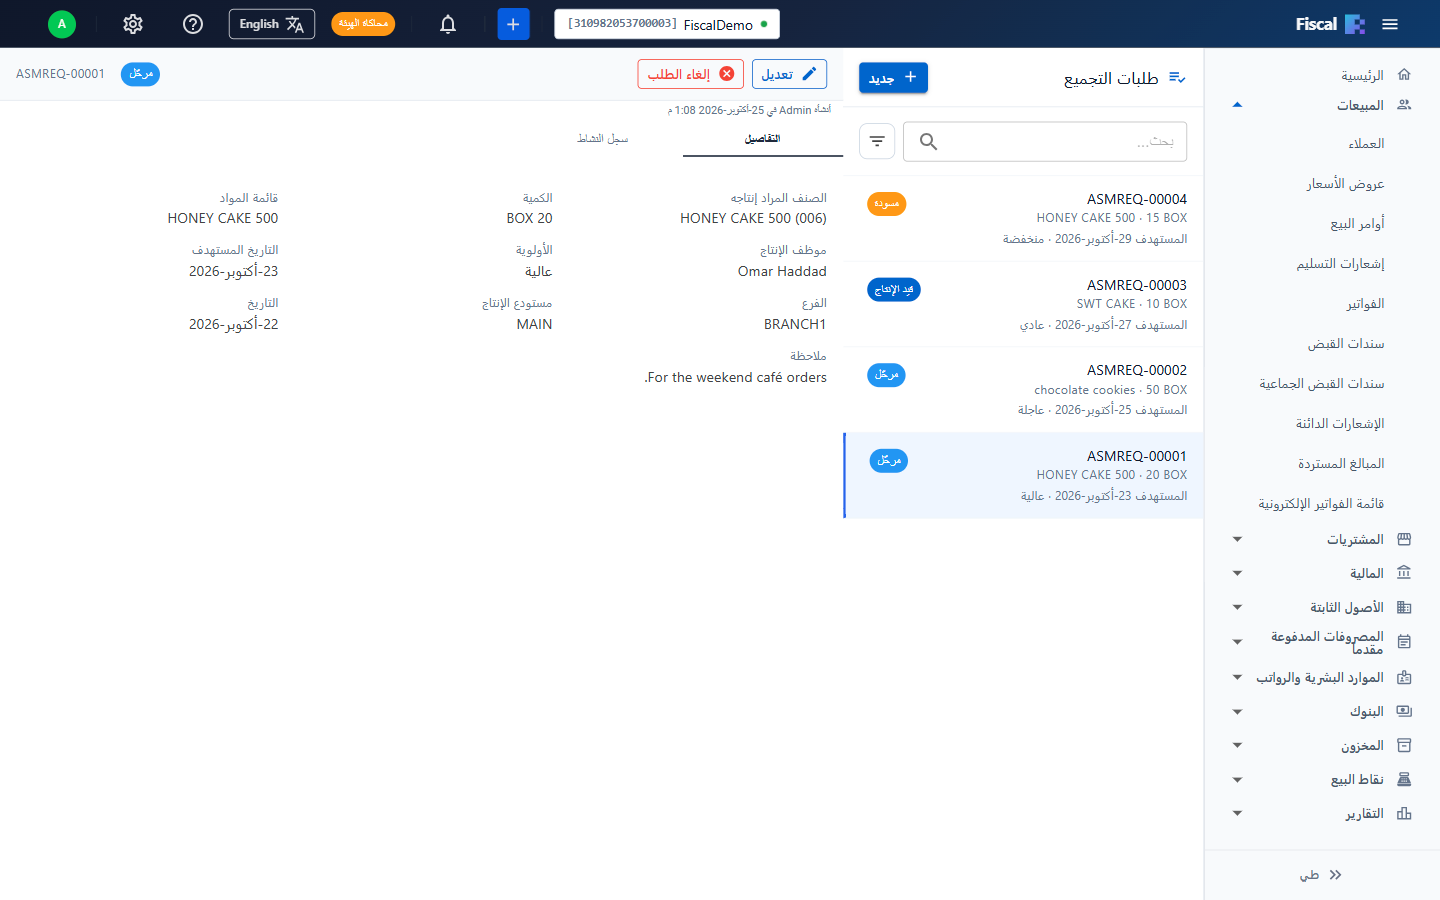Open the help question mark icon
Image resolution: width=1440 pixels, height=900 pixels.
coord(193,24)
